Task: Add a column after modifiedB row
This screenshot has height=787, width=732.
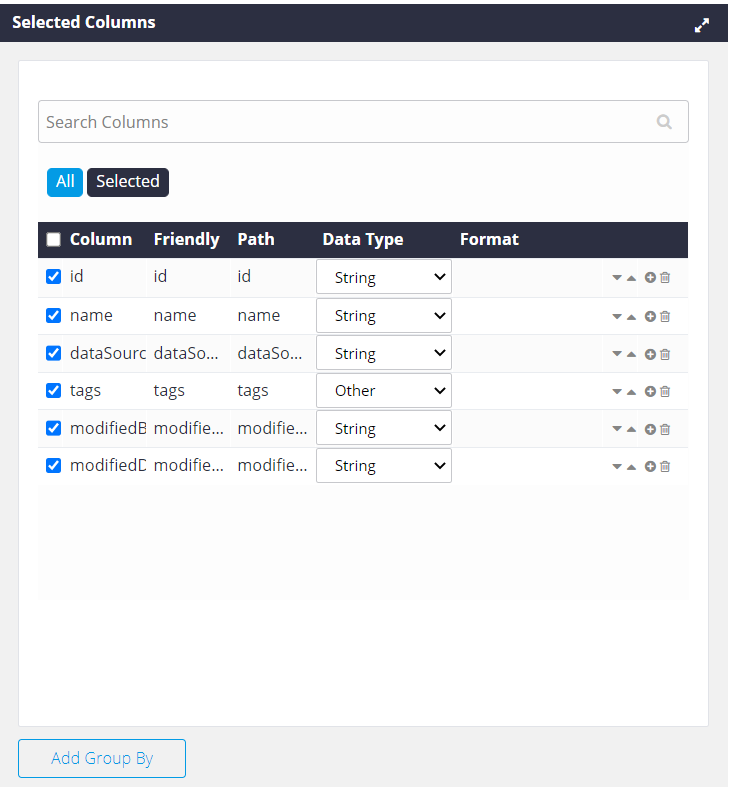Action: [x=650, y=429]
